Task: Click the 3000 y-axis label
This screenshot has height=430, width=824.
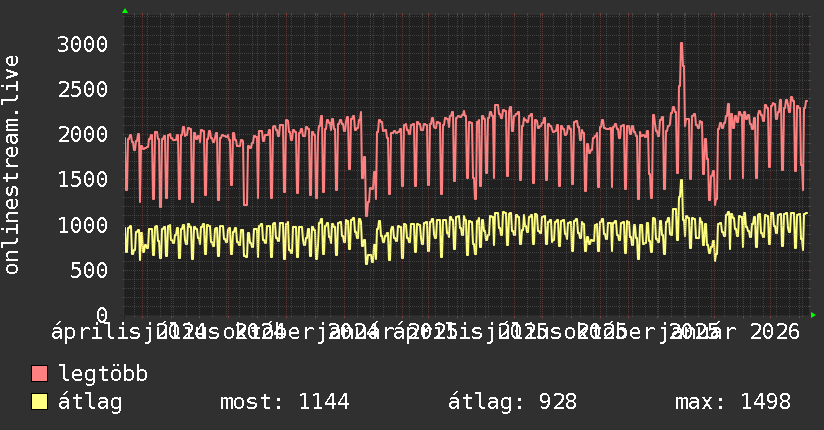Action: 83,44
